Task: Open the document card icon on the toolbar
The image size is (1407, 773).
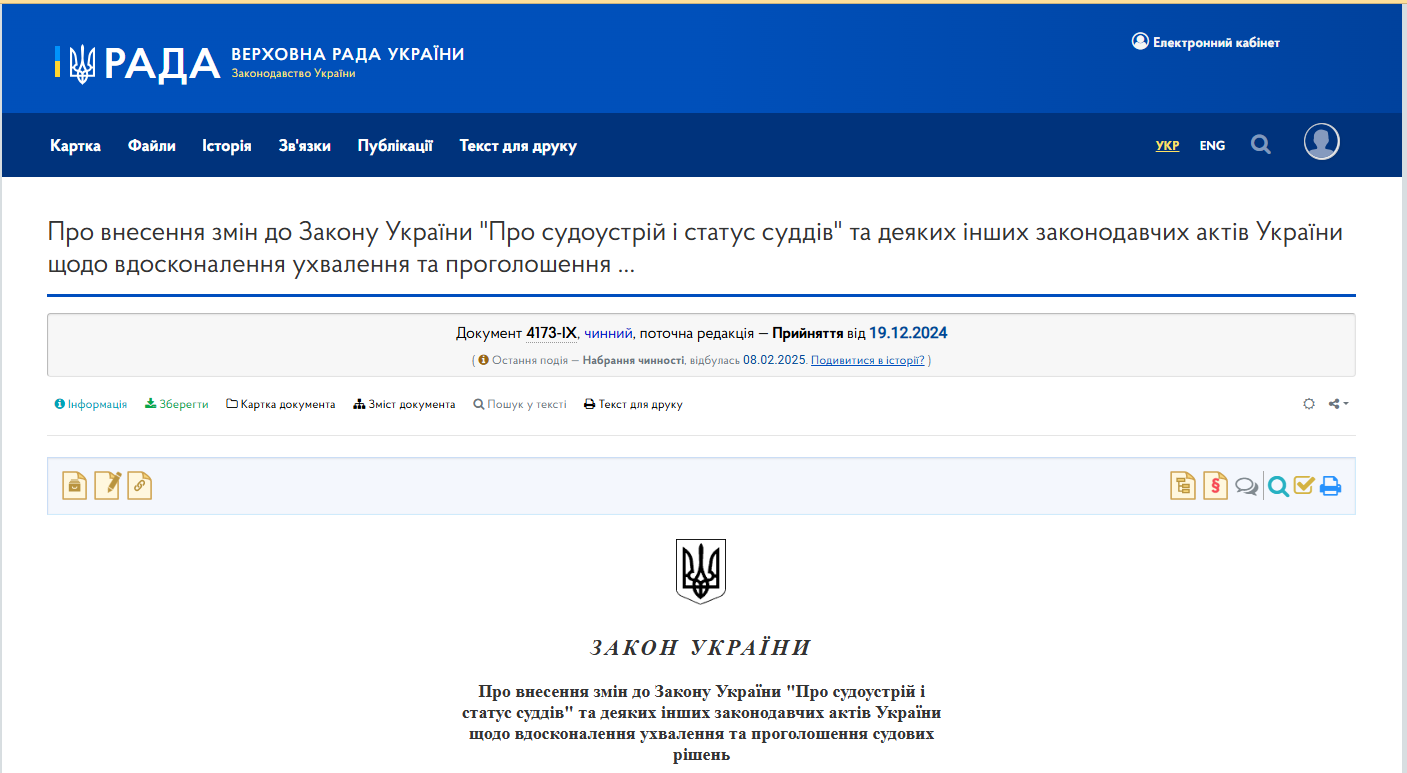Action: [x=74, y=485]
